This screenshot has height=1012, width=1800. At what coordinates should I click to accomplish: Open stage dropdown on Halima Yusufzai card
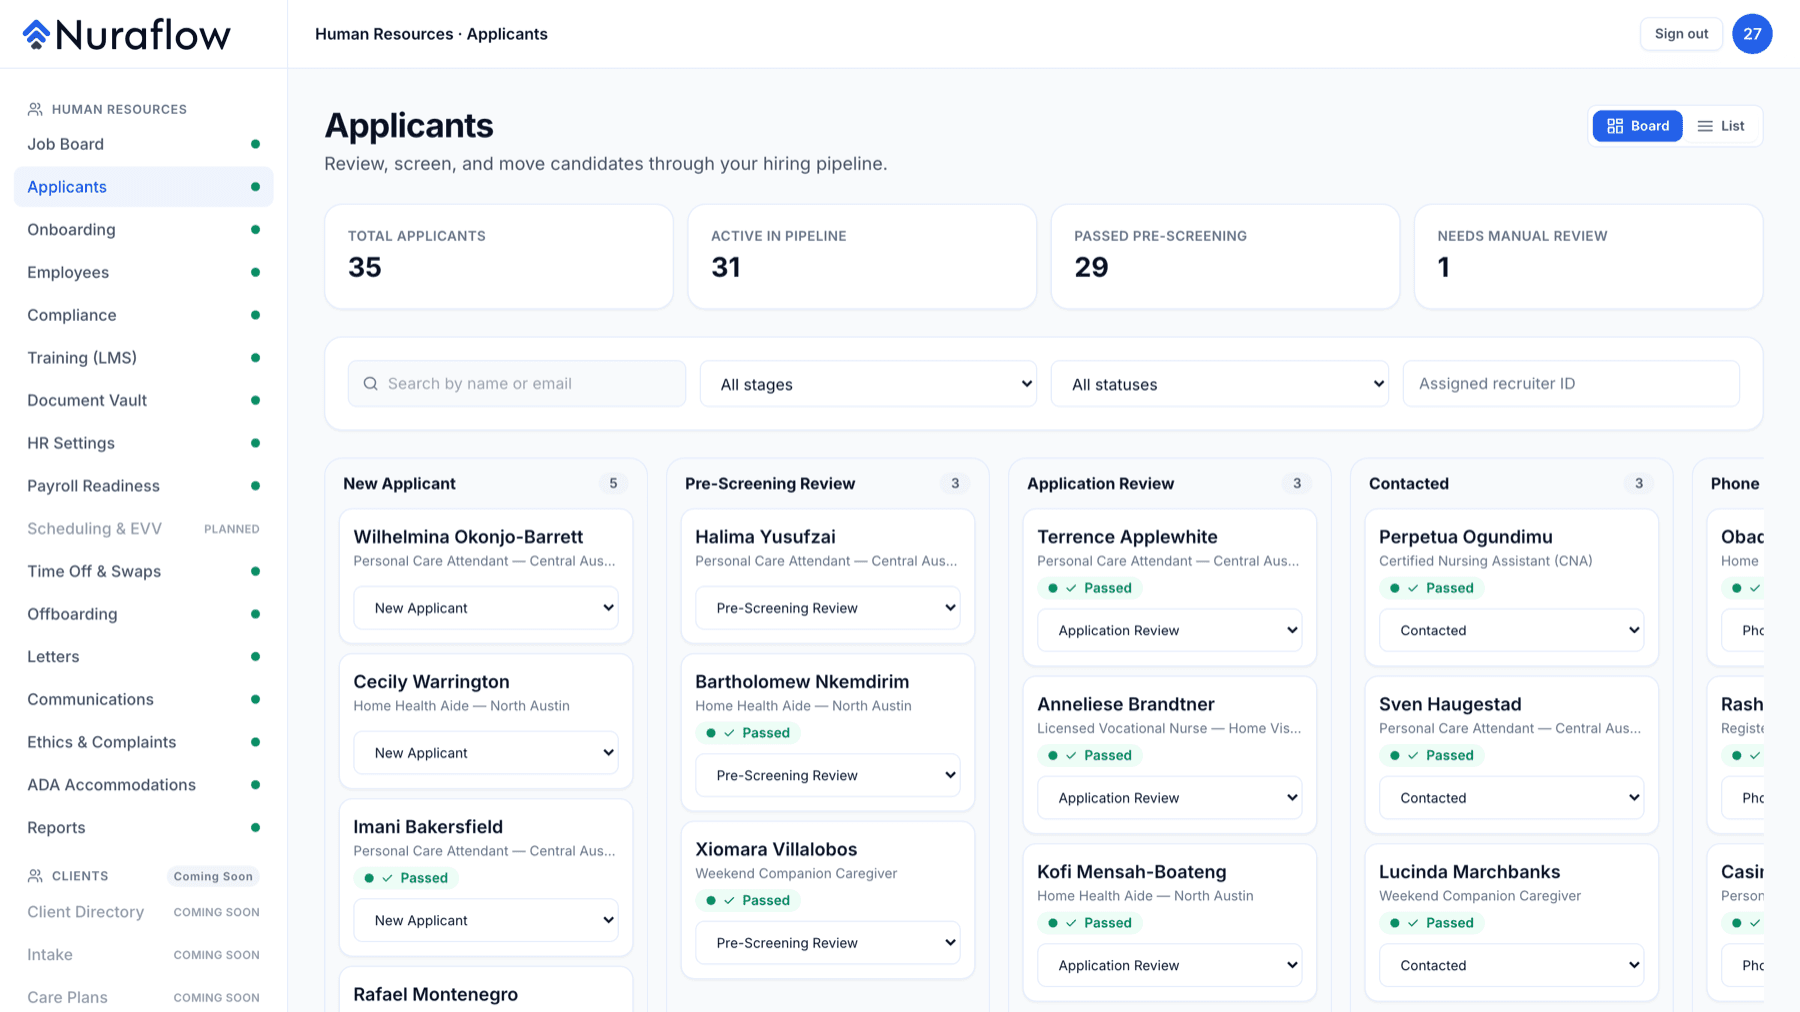828,608
